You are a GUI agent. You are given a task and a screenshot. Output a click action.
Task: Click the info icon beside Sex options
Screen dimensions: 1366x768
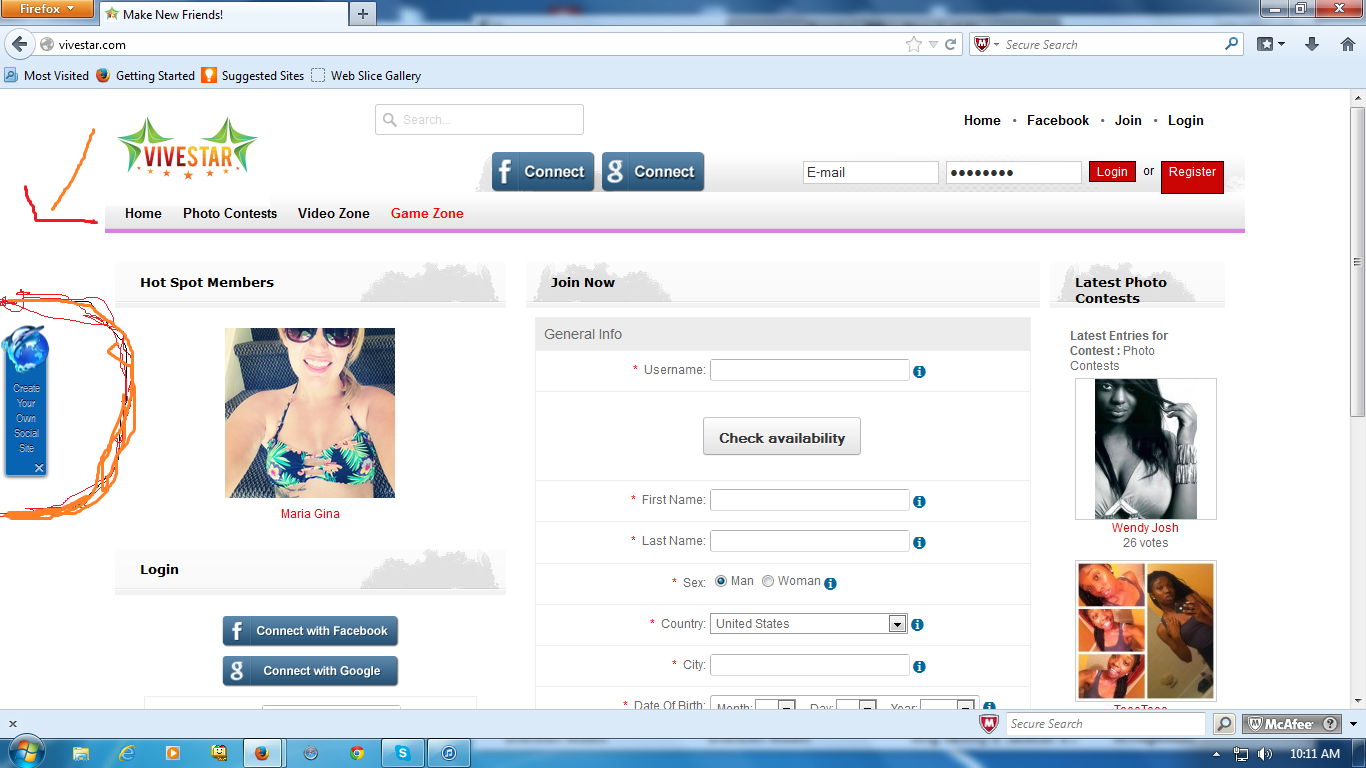tap(830, 583)
